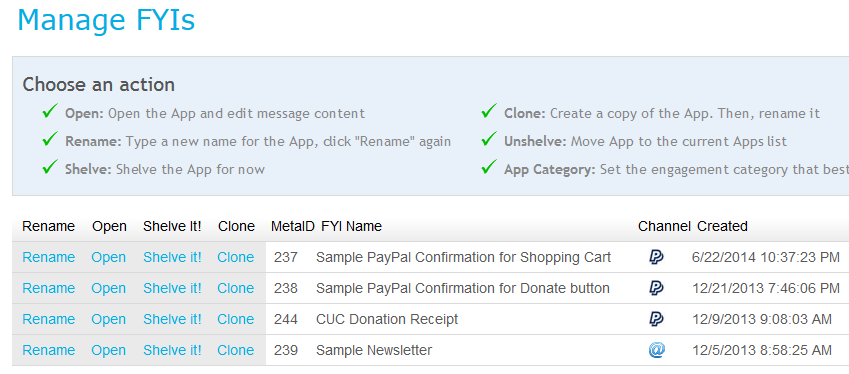Rename the CUC Donation Receipt FYI
Viewport: 849px width, 374px height.
[49, 319]
